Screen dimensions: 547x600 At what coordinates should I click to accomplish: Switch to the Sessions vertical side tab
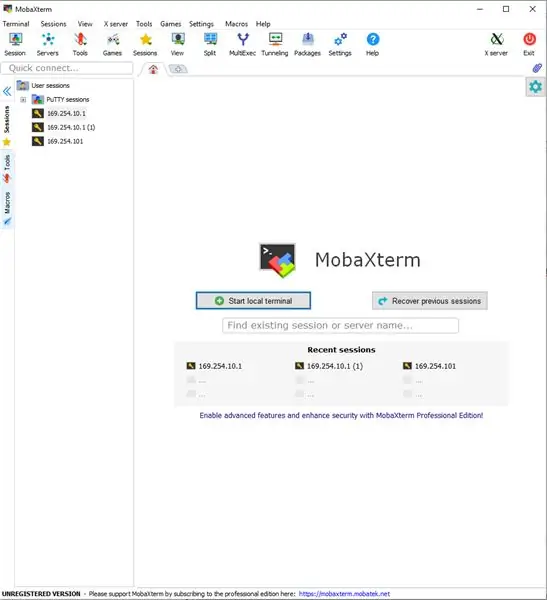pyautogui.click(x=7, y=120)
